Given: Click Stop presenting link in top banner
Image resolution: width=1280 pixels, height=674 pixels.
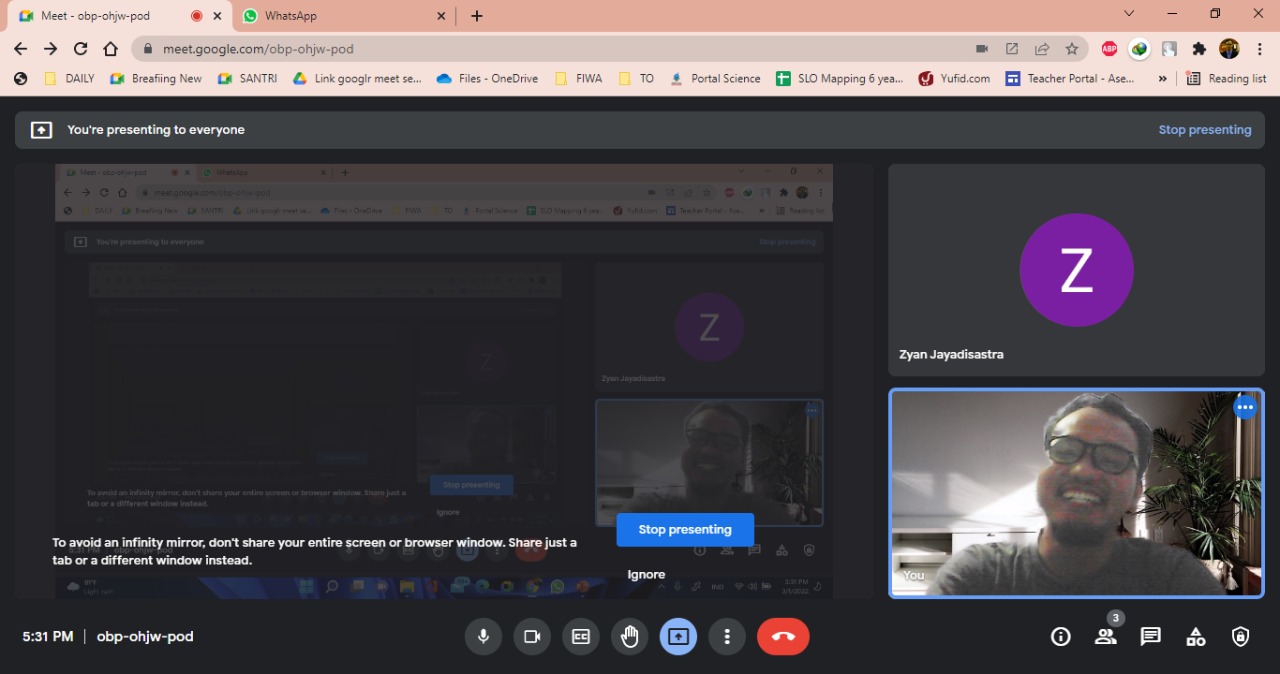Looking at the screenshot, I should pyautogui.click(x=1204, y=130).
